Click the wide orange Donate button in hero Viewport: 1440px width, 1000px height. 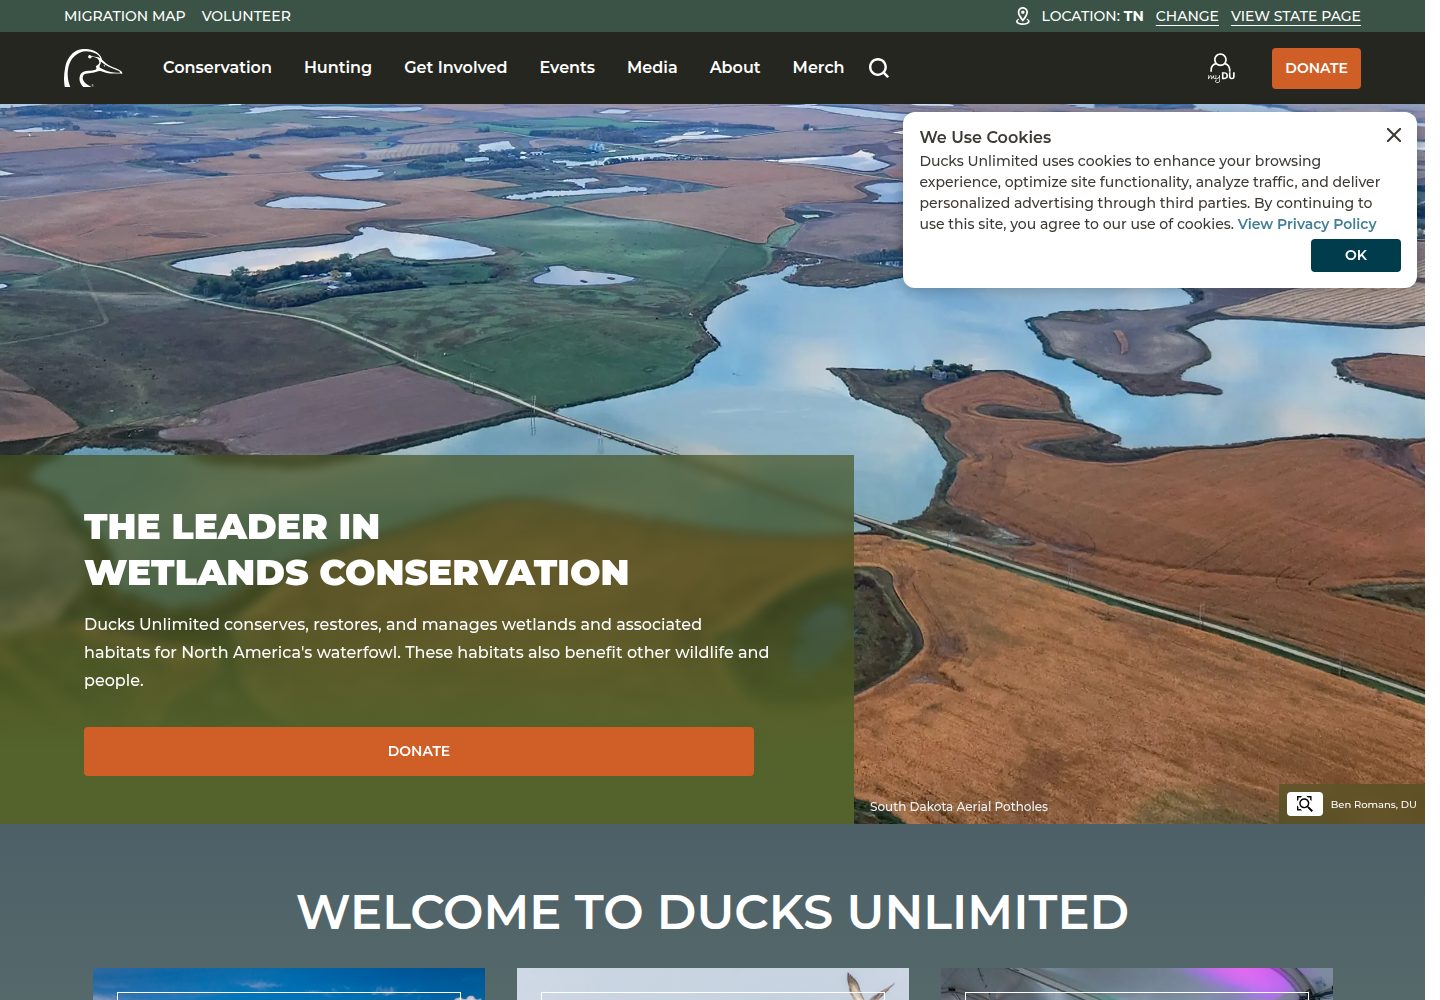tap(419, 751)
